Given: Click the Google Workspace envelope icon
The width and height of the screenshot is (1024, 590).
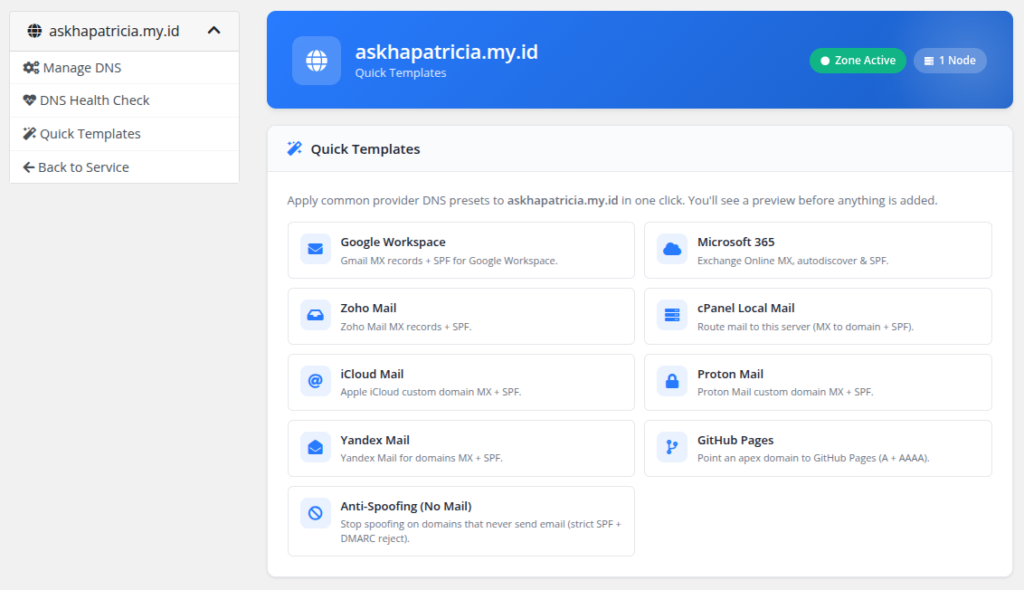Looking at the screenshot, I should pyautogui.click(x=315, y=249).
